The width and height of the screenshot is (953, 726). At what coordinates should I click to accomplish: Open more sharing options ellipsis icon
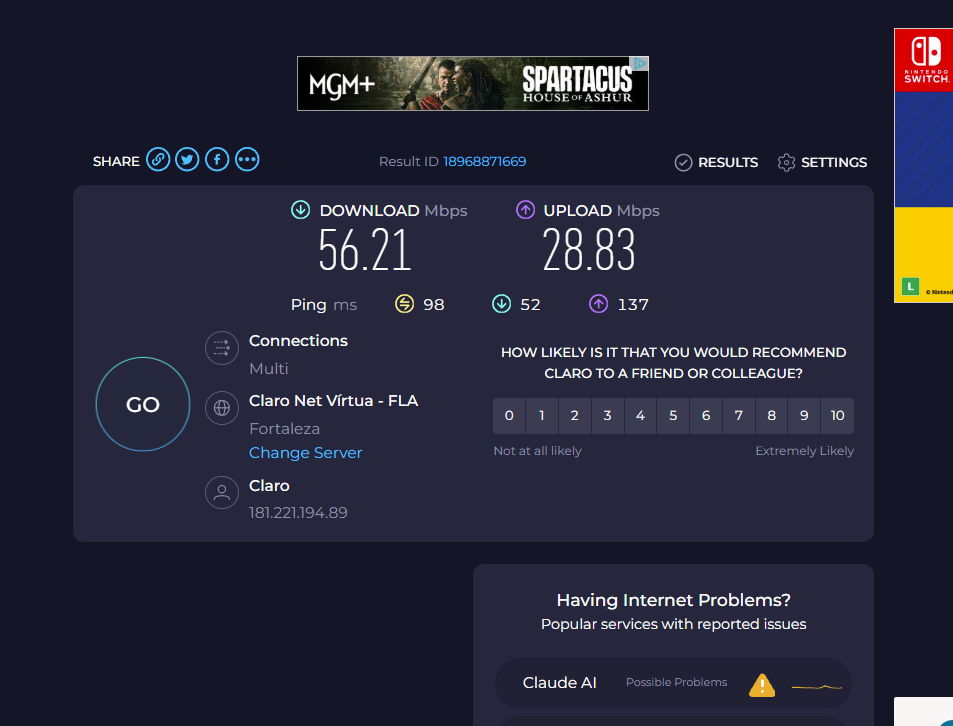[247, 159]
